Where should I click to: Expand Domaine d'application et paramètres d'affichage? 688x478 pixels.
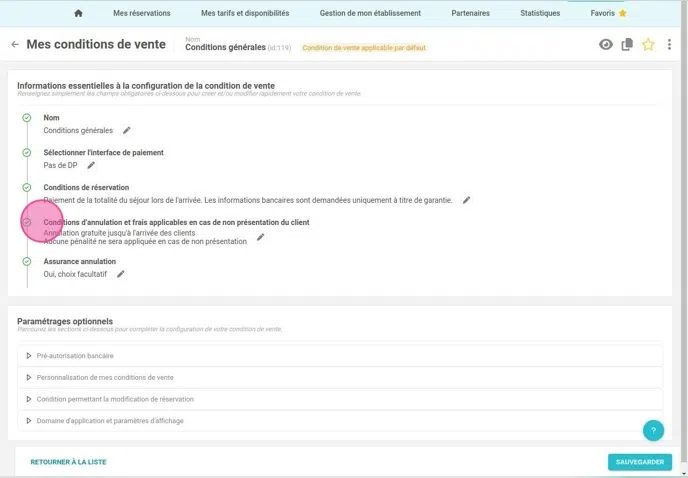(x=340, y=420)
